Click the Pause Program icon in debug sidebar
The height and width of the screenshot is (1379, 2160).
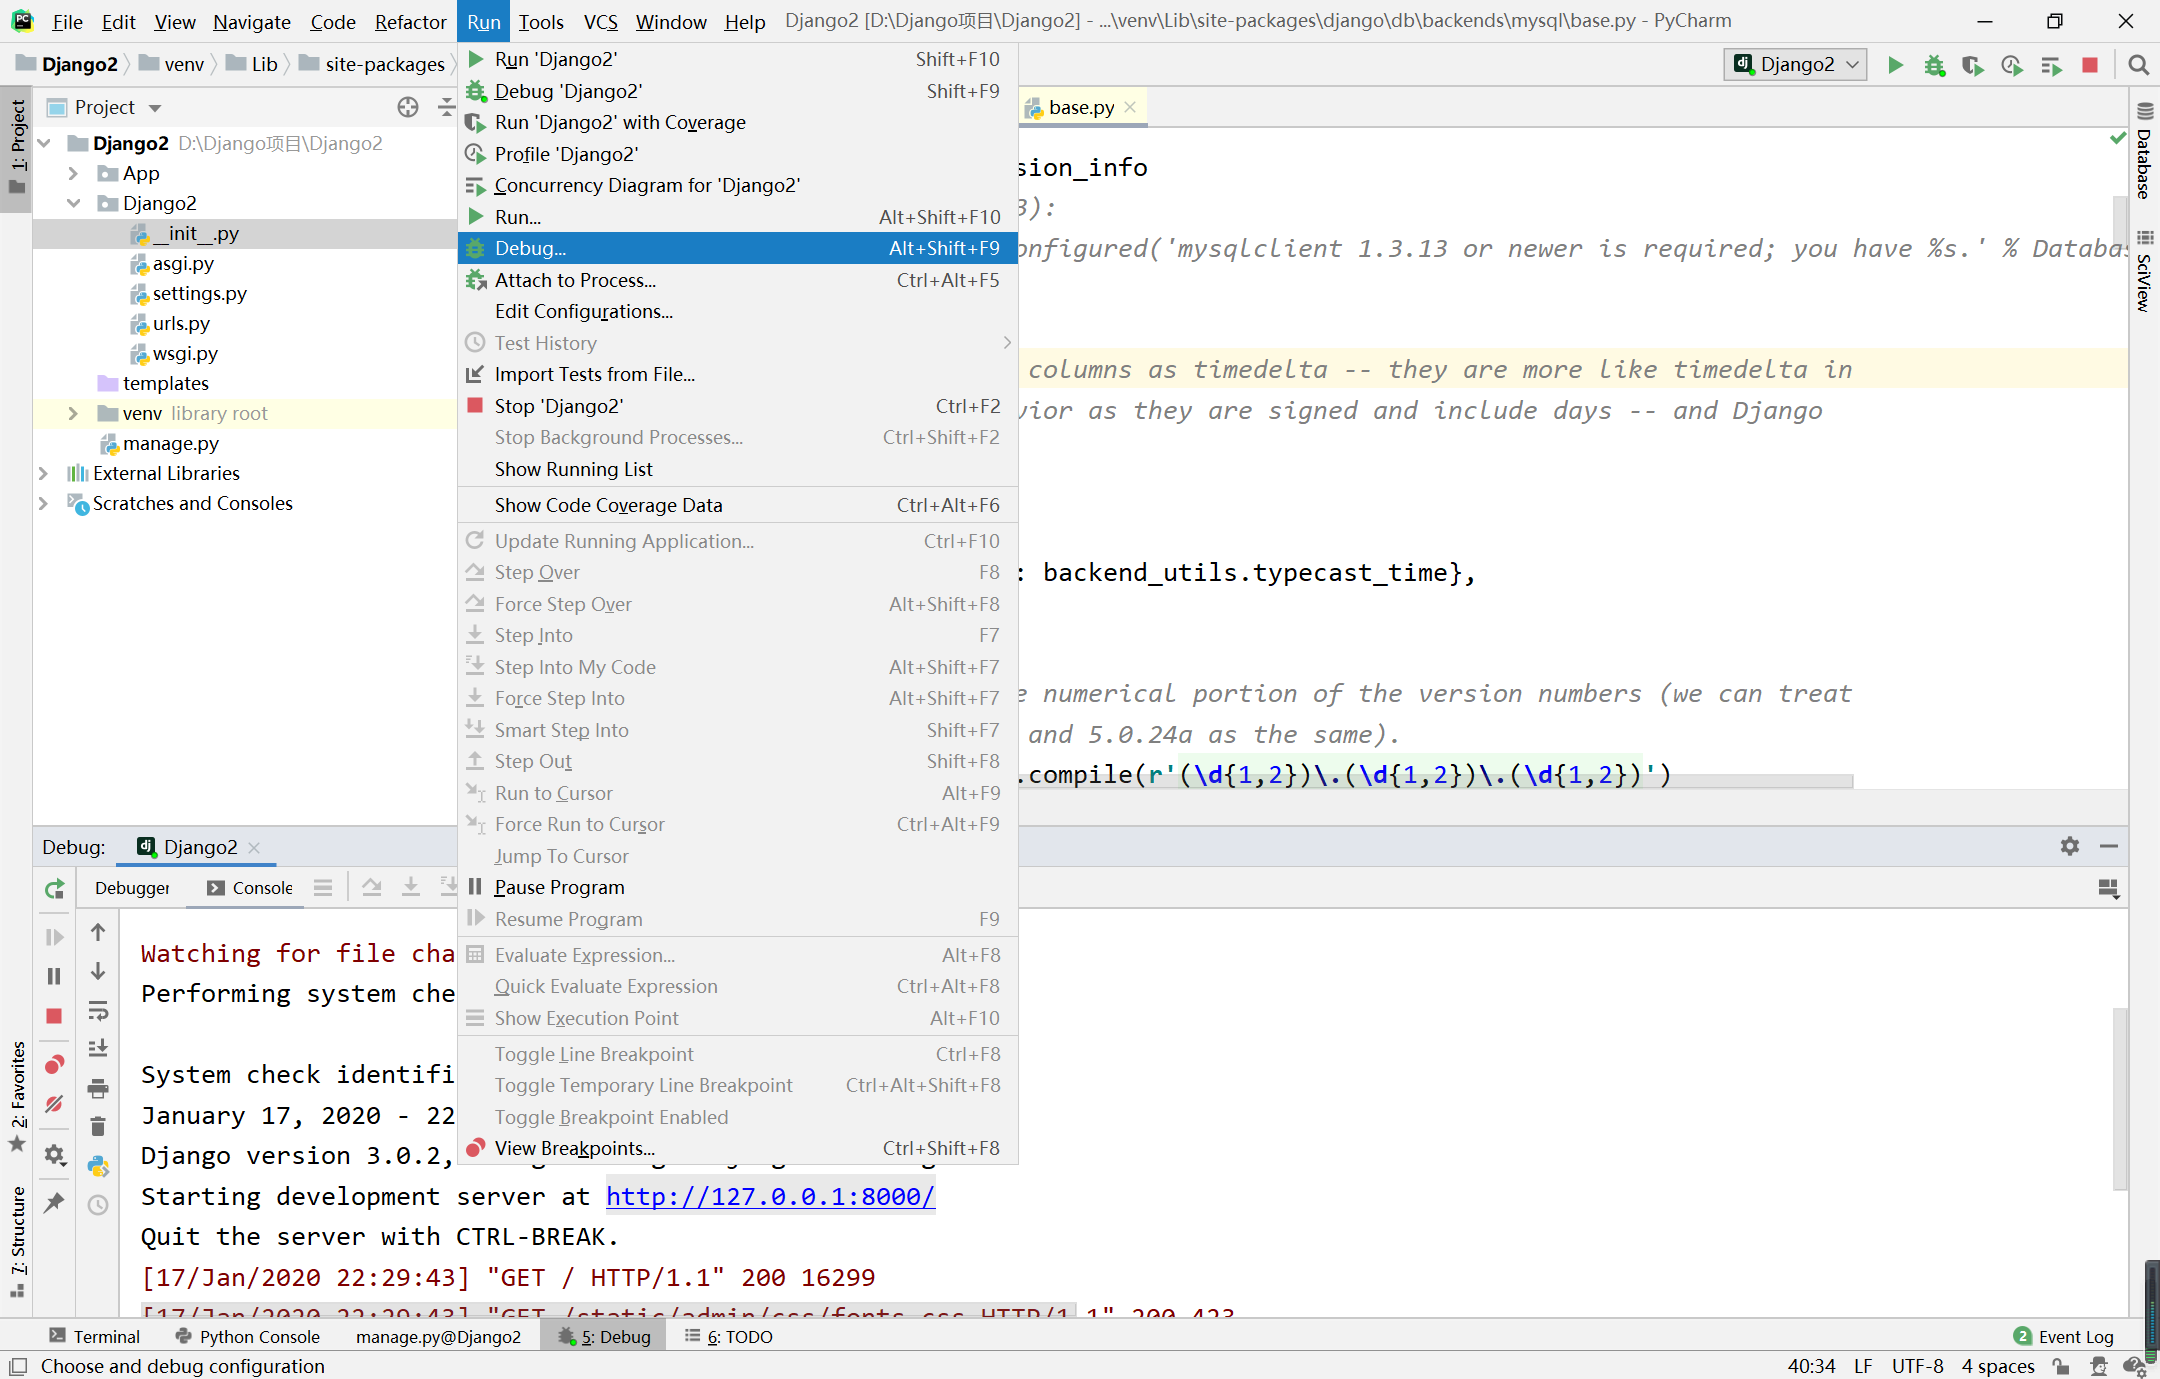(x=54, y=976)
